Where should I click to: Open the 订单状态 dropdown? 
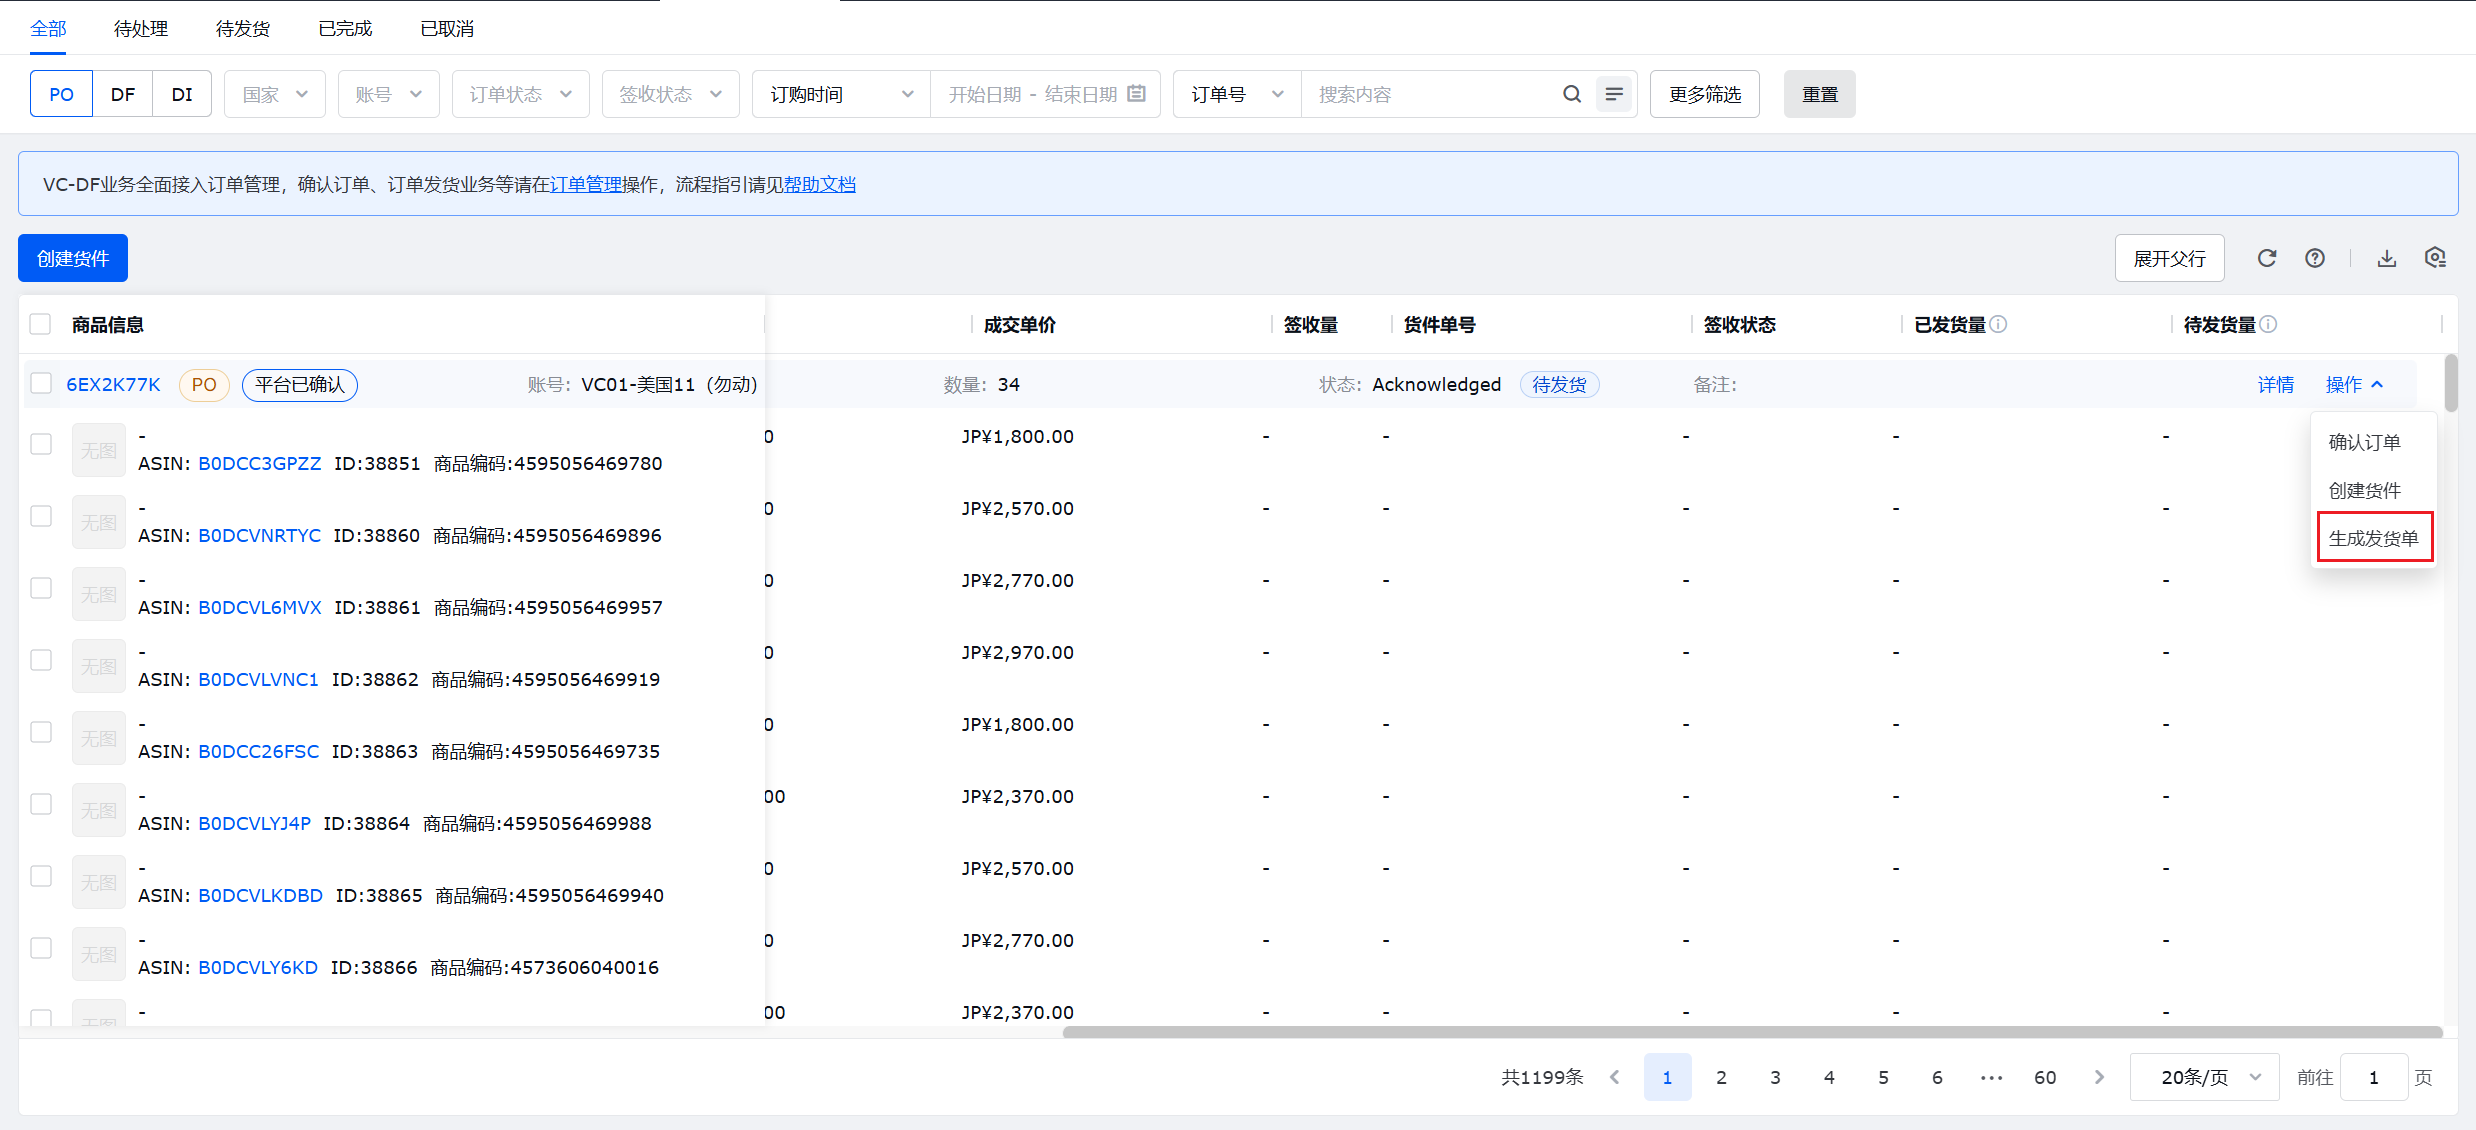520,94
